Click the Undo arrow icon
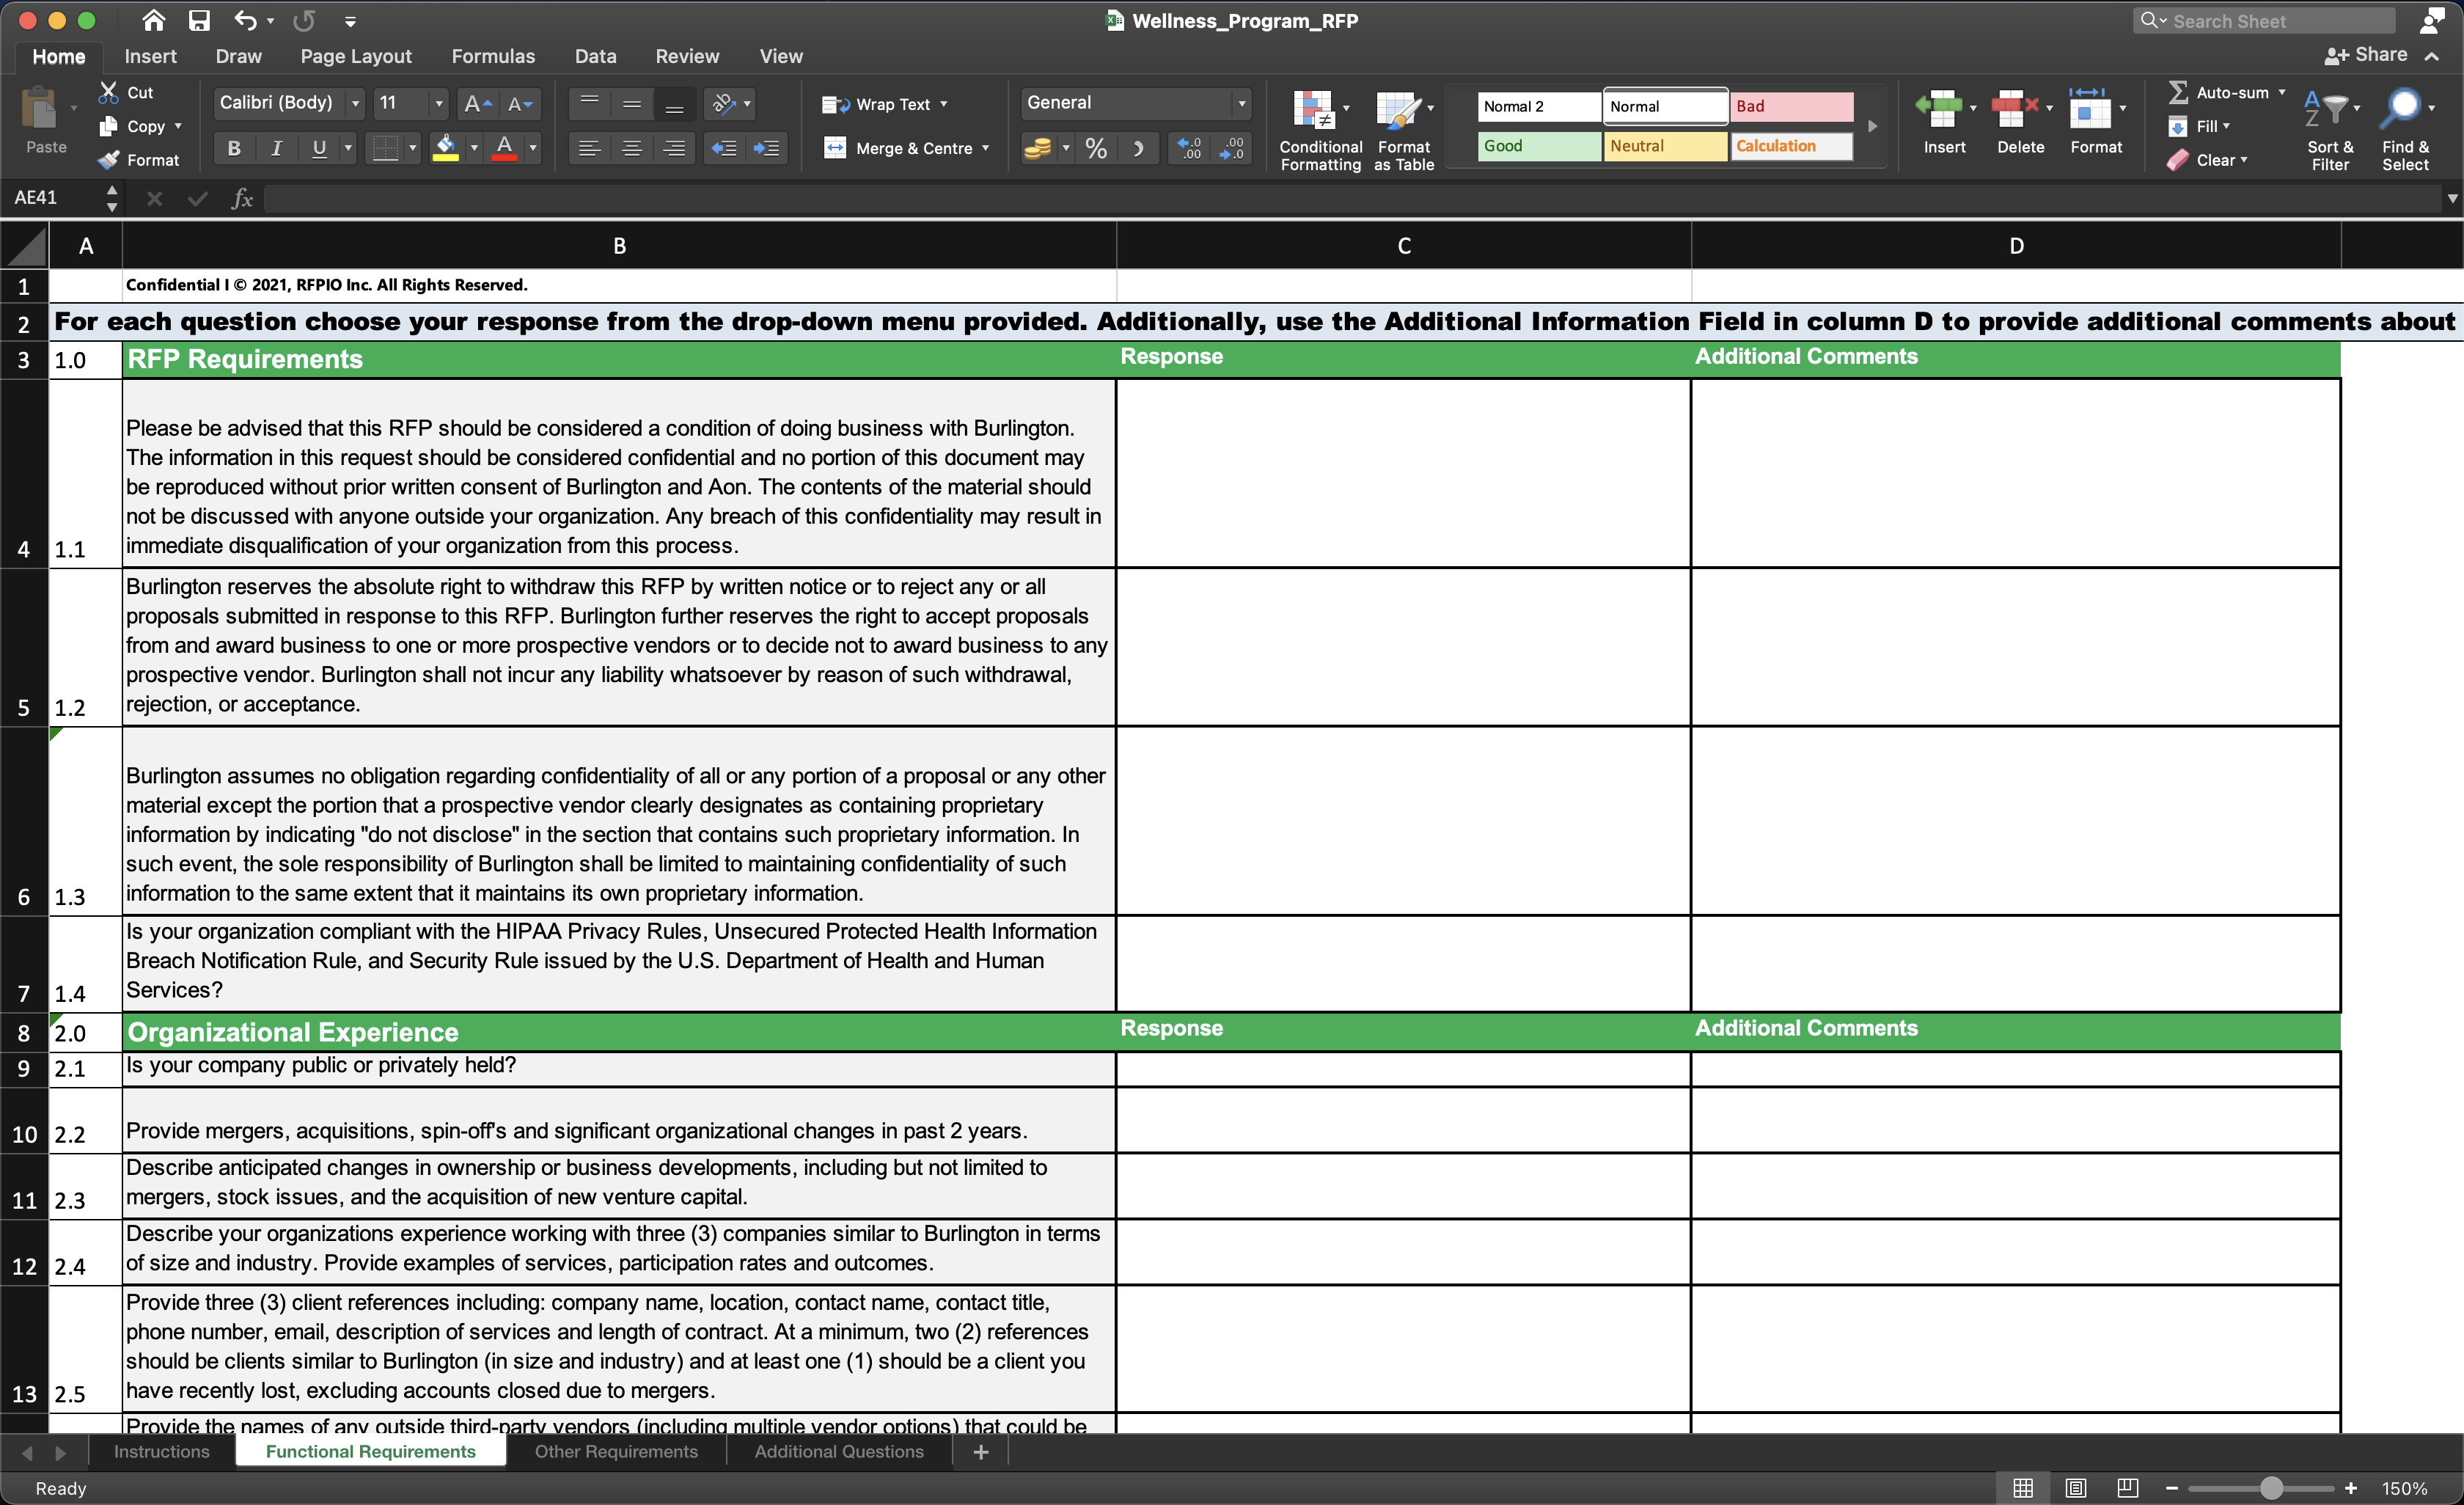Image resolution: width=2464 pixels, height=1505 pixels. 245,21
